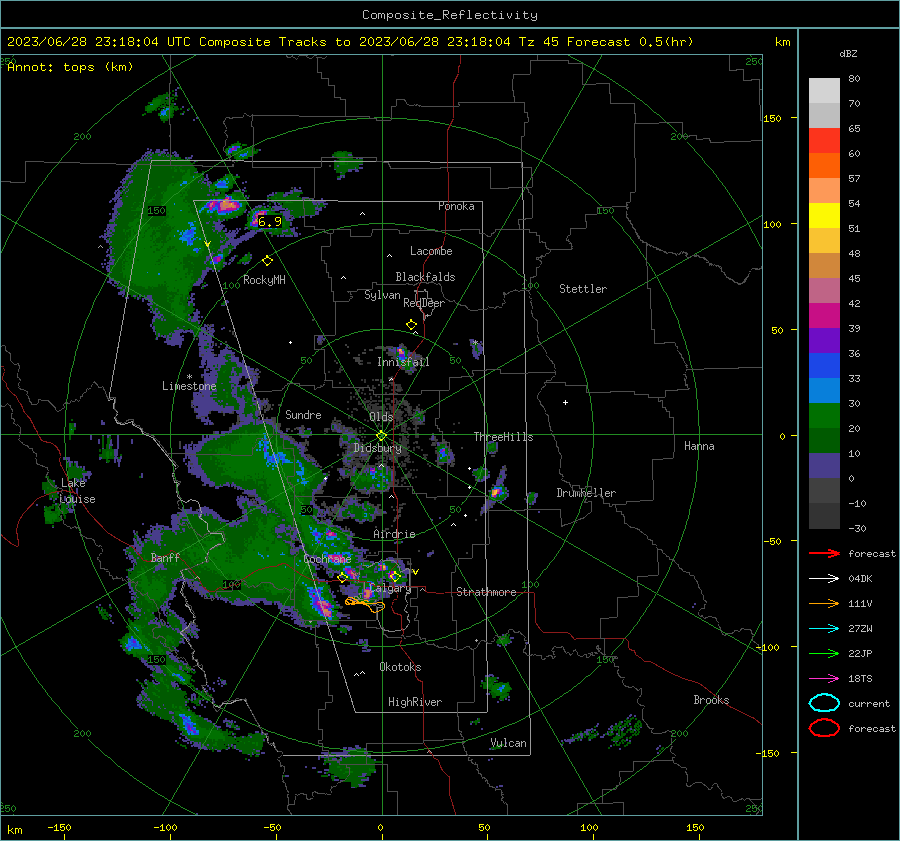Click the yellow diamond marker above RockyMH
The image size is (900, 841).
pos(267,261)
